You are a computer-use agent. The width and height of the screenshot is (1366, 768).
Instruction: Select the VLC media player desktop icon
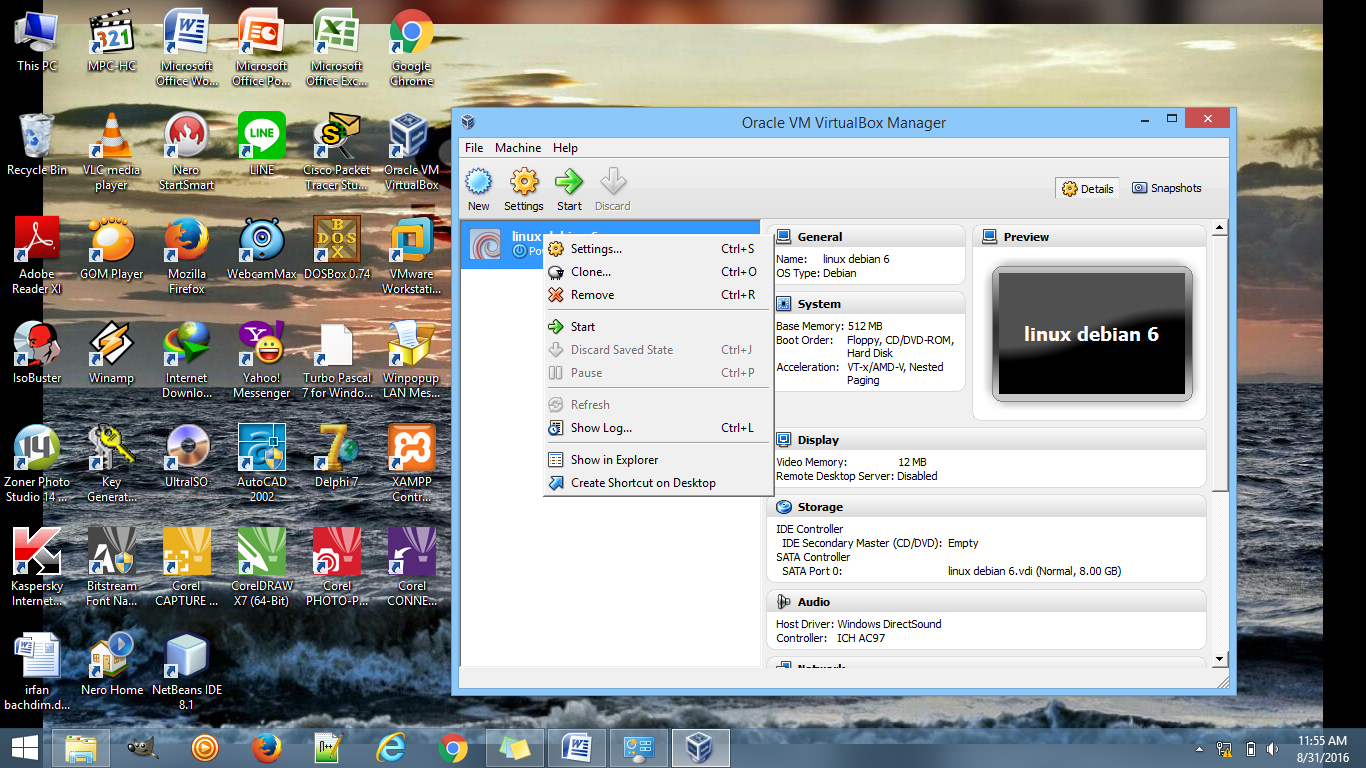coord(112,152)
